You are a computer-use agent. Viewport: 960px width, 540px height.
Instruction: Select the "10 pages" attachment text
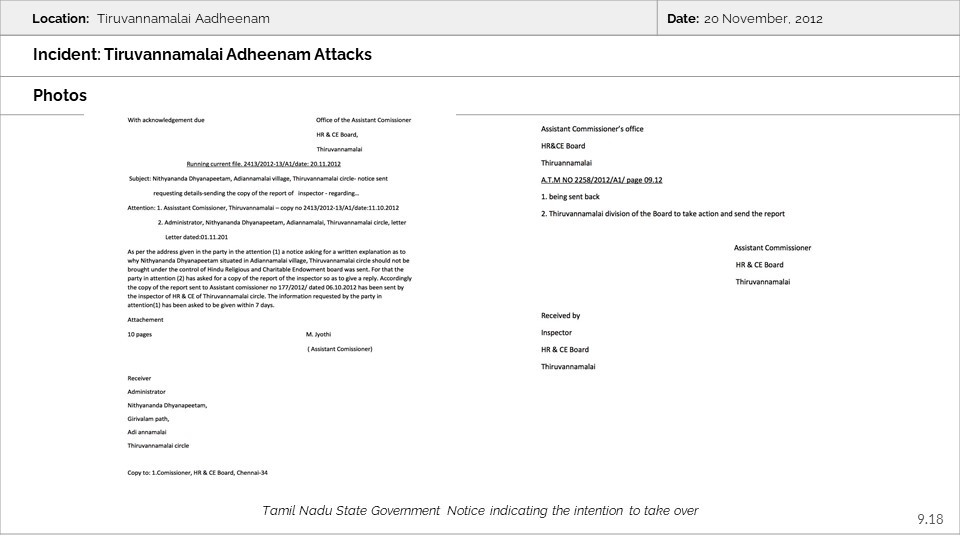pyautogui.click(x=139, y=333)
